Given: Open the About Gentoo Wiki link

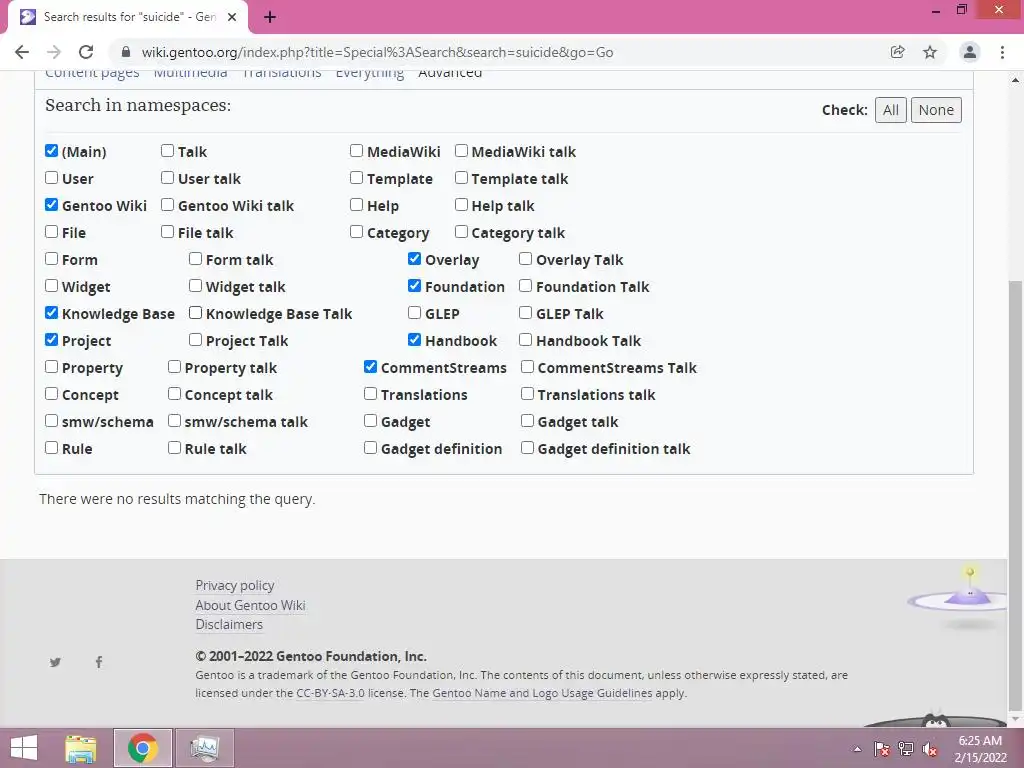Looking at the screenshot, I should (x=250, y=605).
